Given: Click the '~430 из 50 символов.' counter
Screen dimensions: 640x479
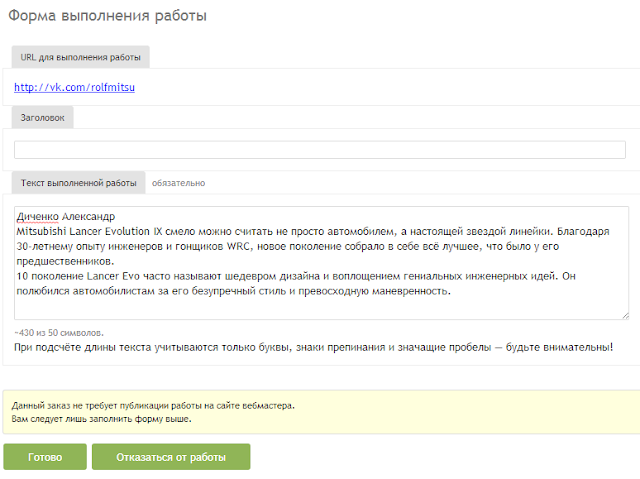Looking at the screenshot, I should pos(59,333).
